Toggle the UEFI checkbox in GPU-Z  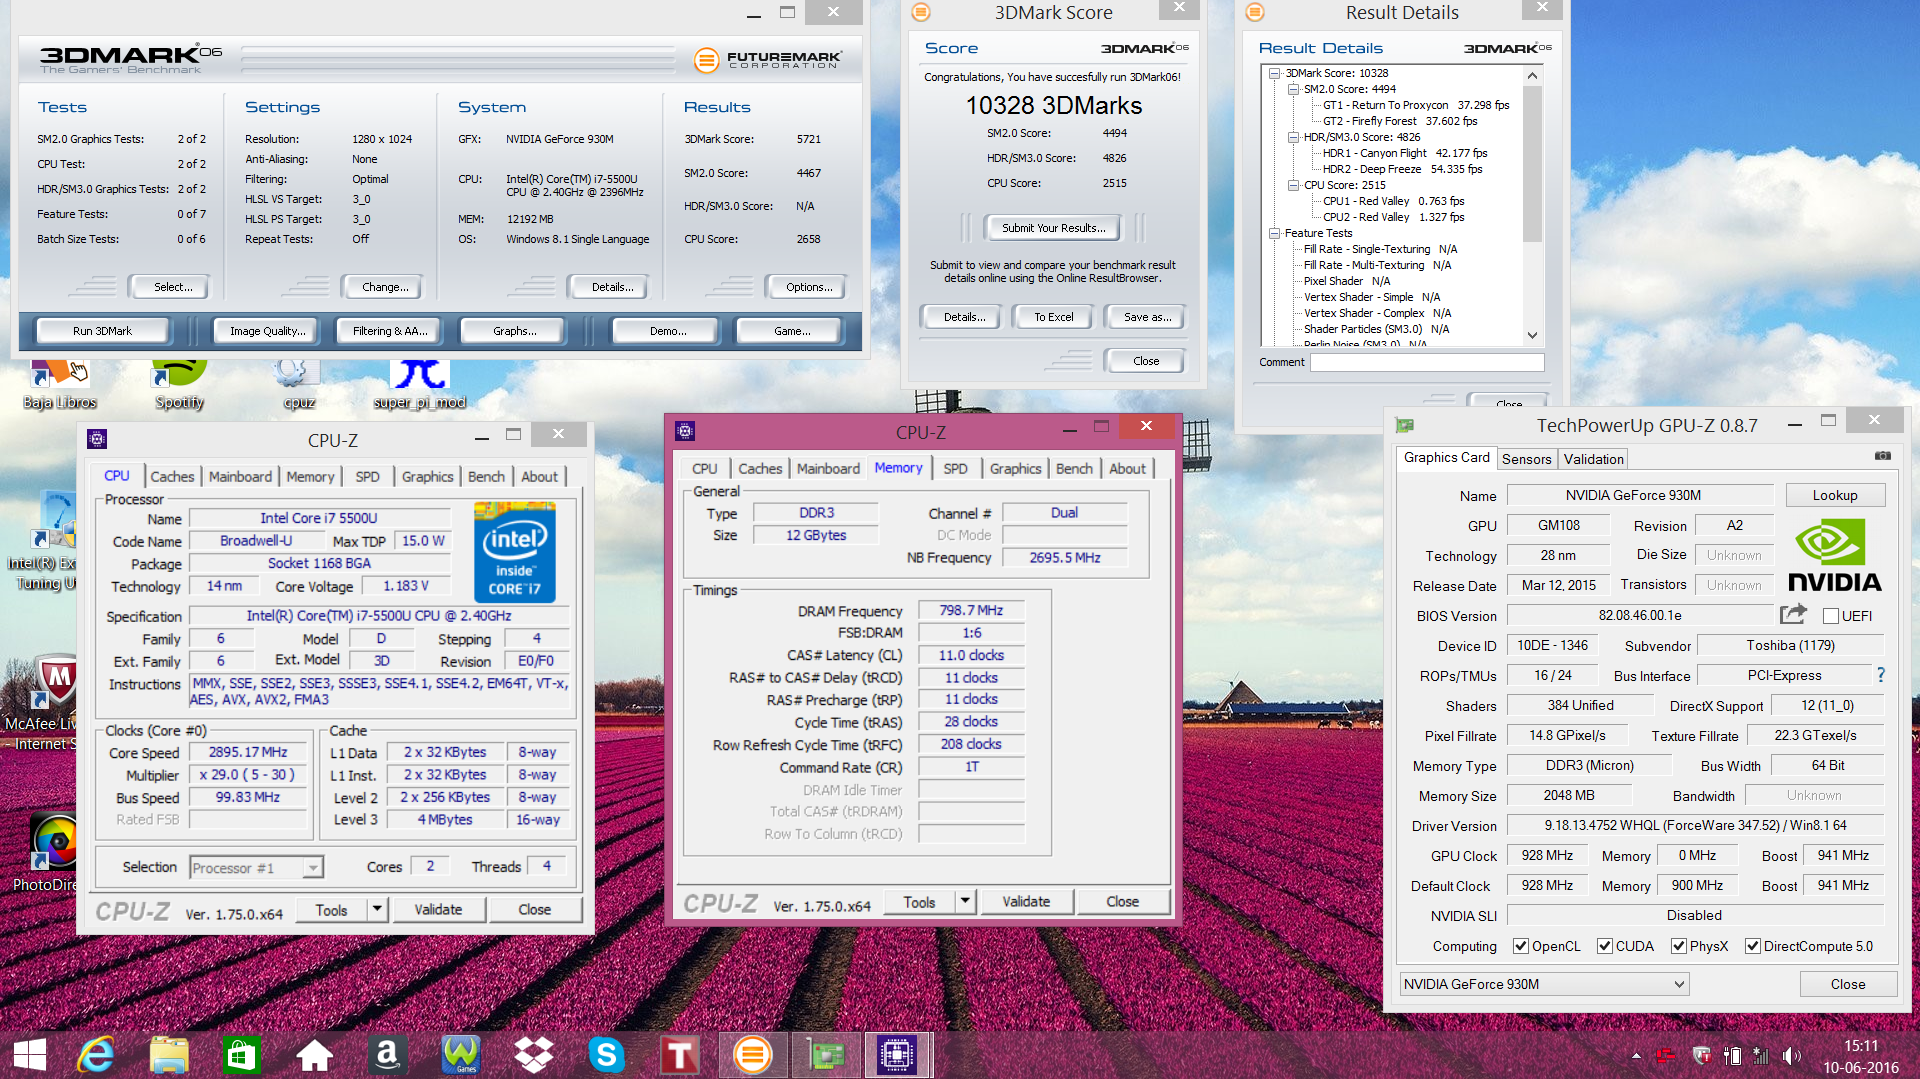1831,616
